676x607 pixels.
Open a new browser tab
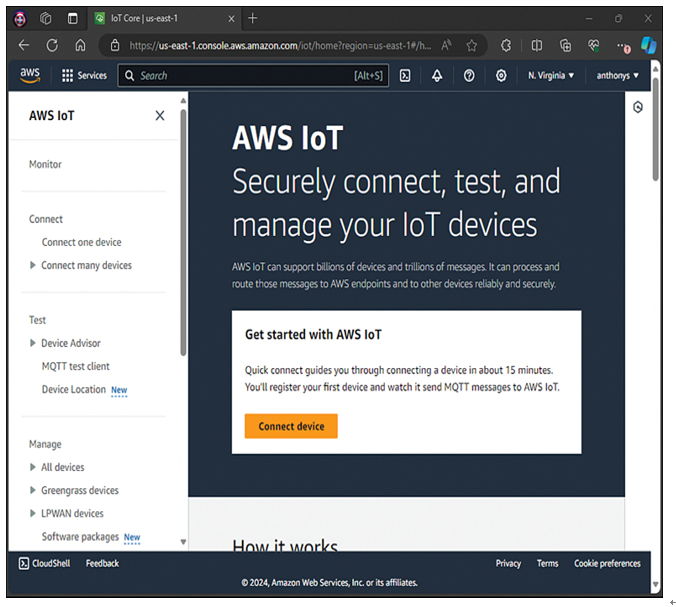pos(253,18)
